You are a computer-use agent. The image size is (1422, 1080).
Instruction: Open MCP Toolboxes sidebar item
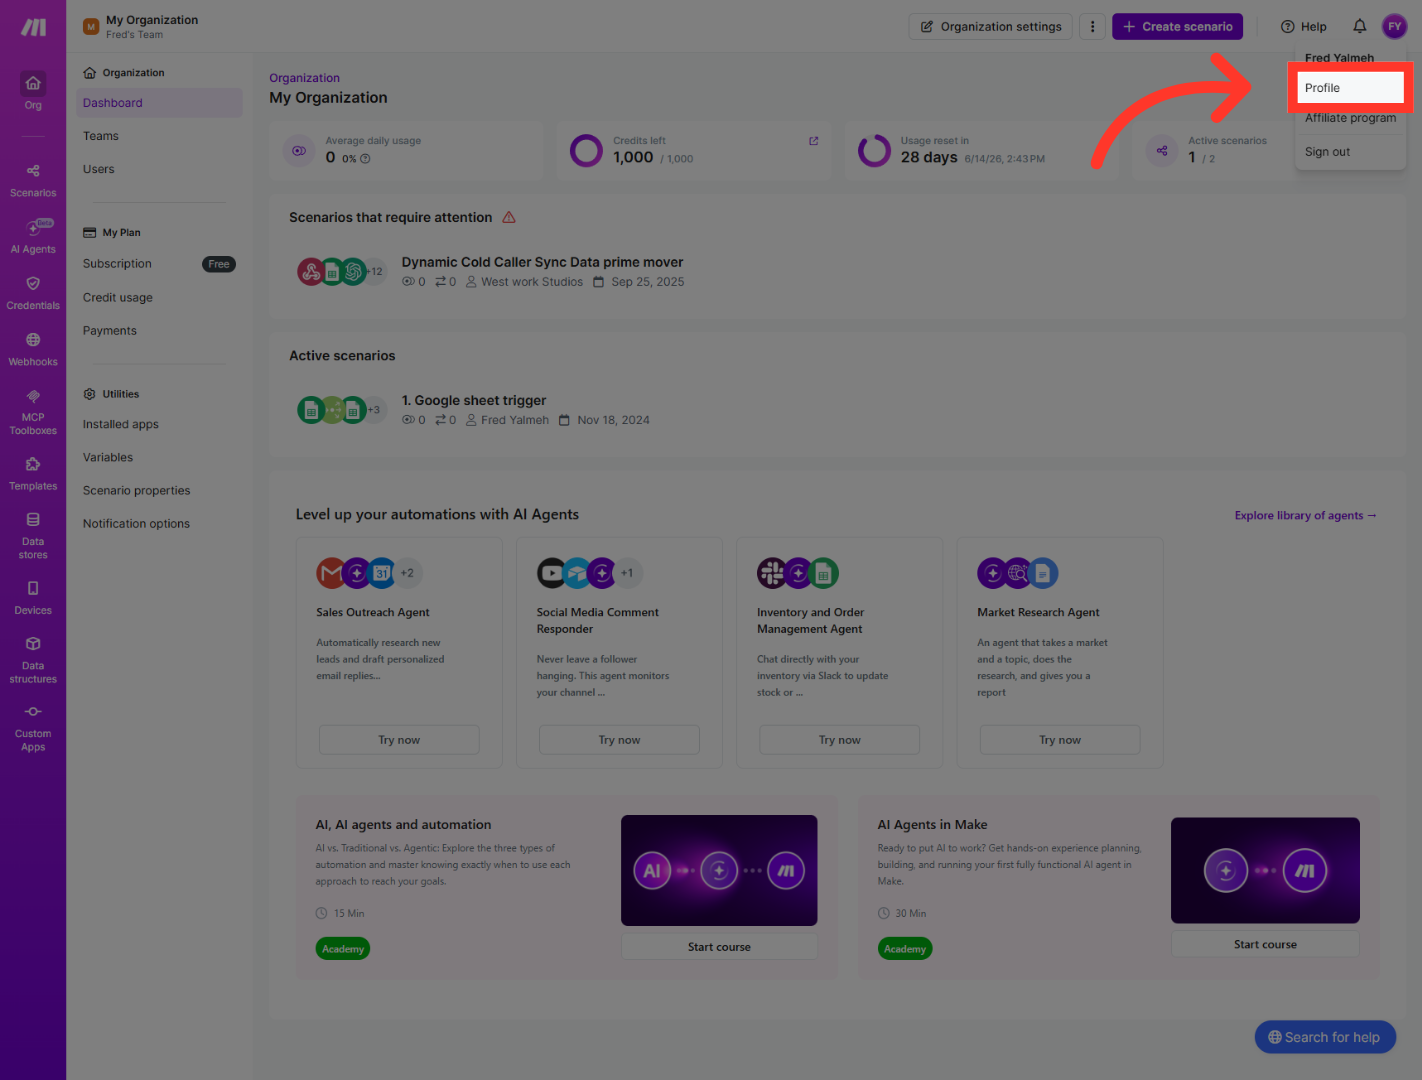[x=33, y=412]
